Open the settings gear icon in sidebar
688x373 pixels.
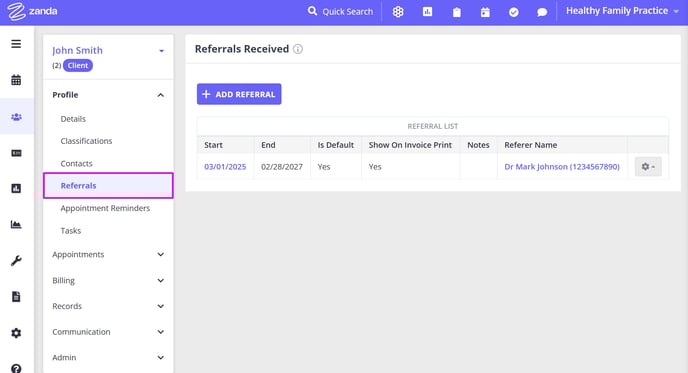click(x=16, y=333)
